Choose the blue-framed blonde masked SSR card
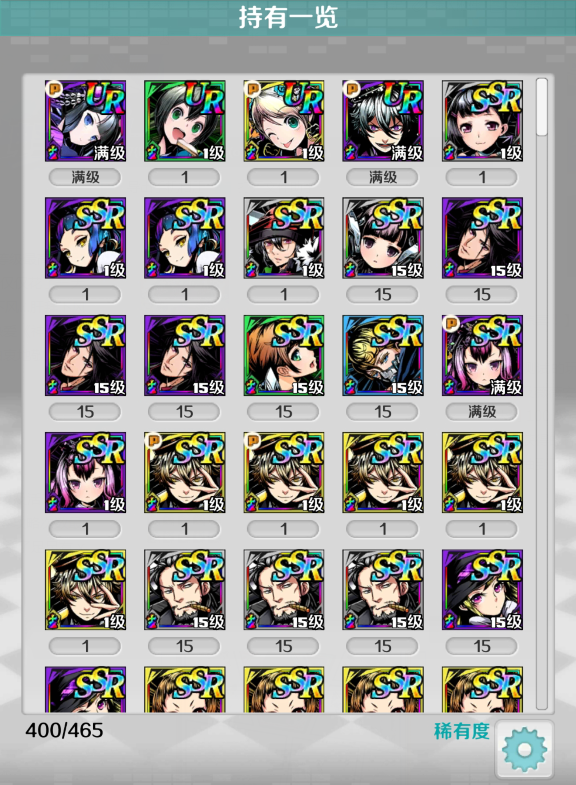 tap(383, 355)
